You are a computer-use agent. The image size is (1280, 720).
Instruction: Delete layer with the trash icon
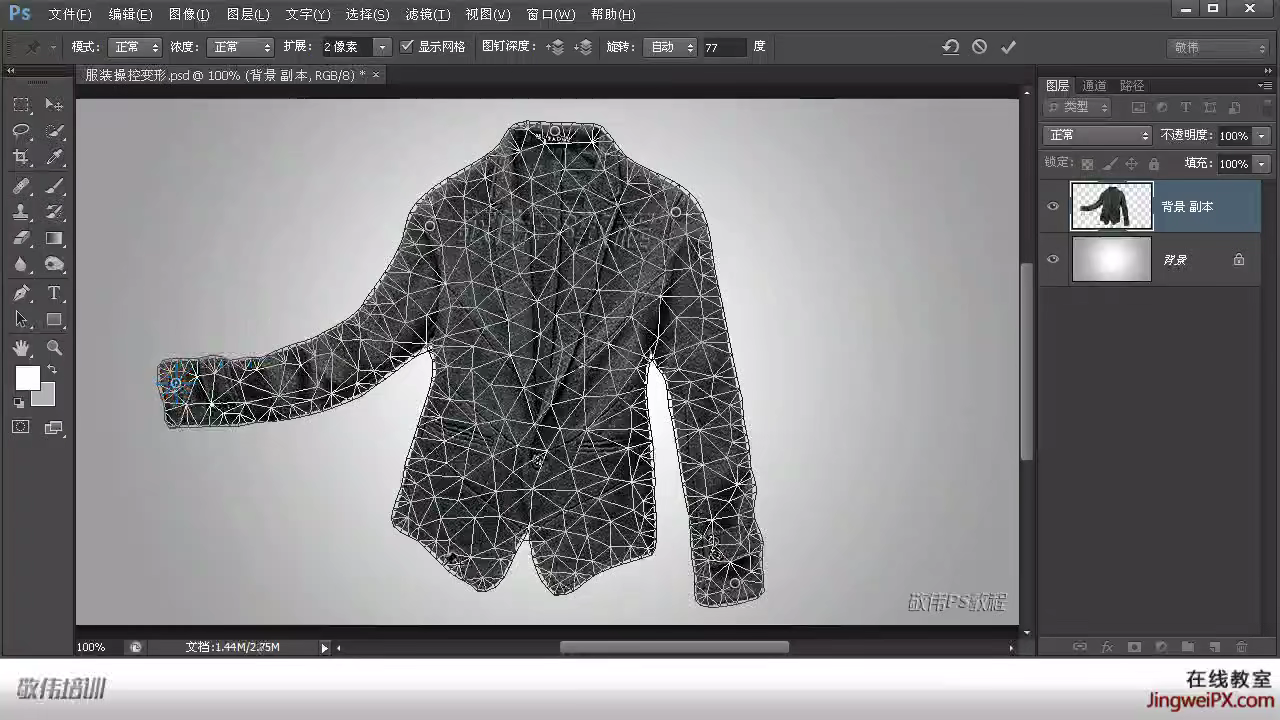tap(1242, 647)
